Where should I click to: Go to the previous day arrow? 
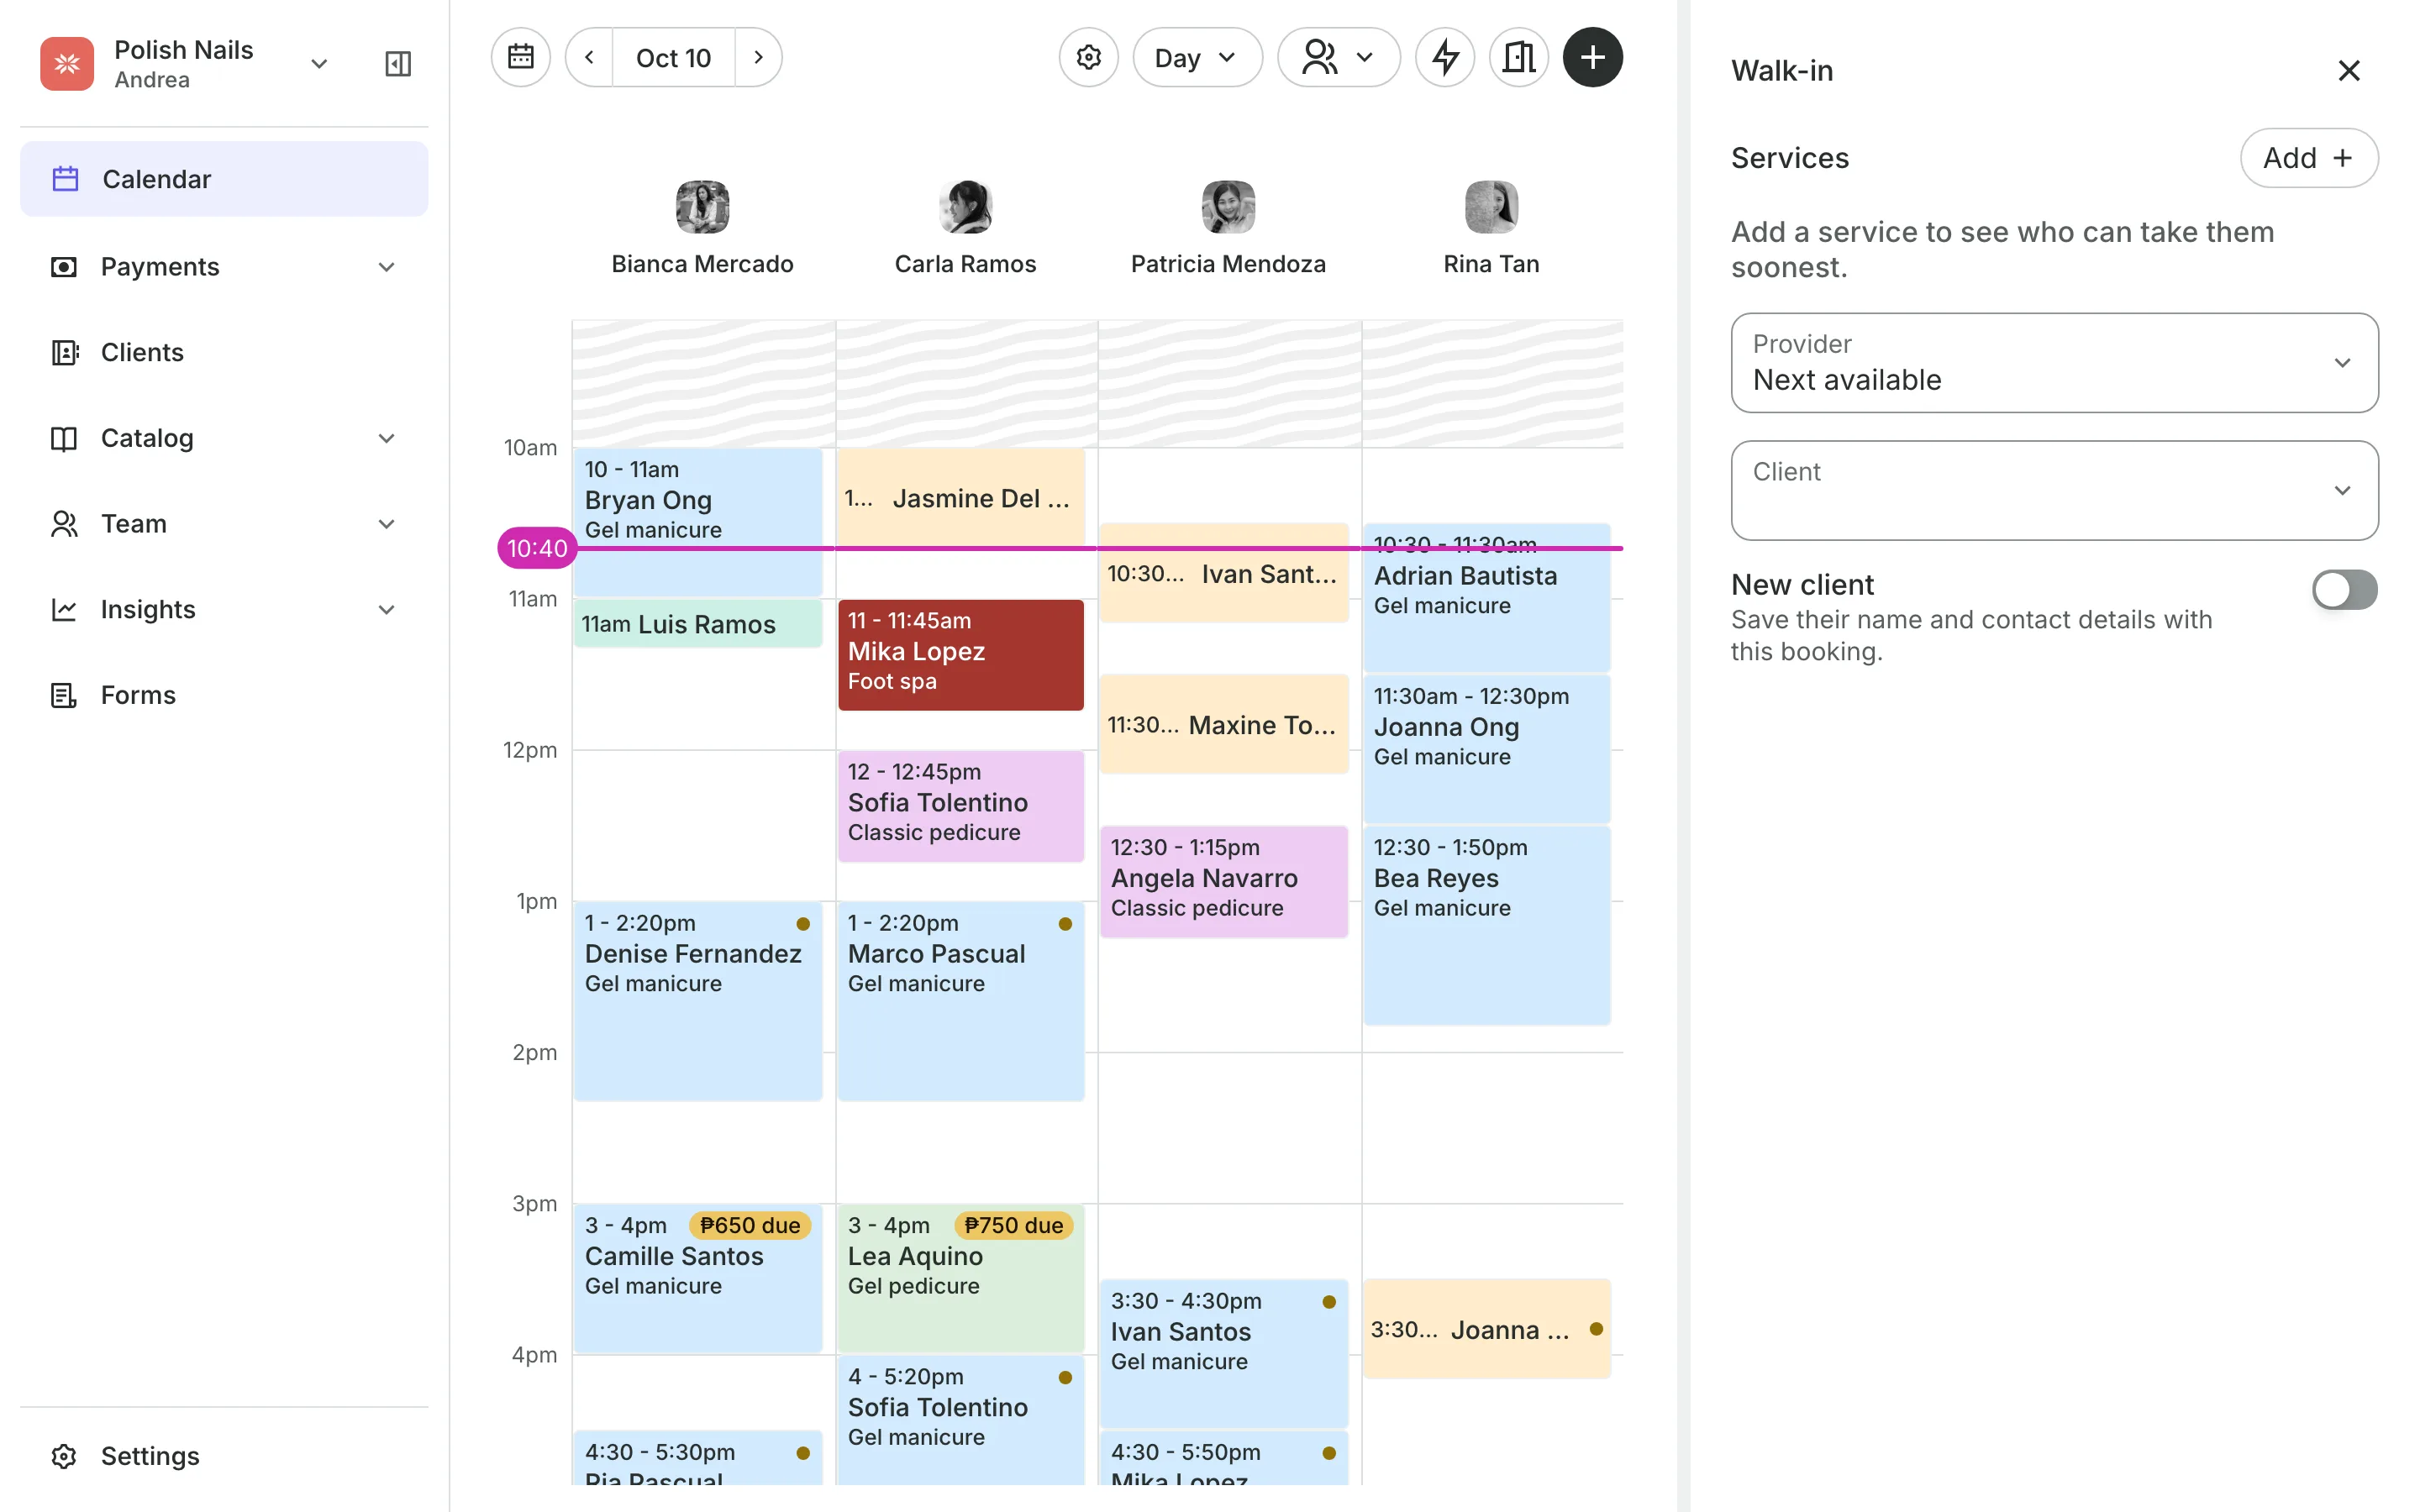coord(590,57)
